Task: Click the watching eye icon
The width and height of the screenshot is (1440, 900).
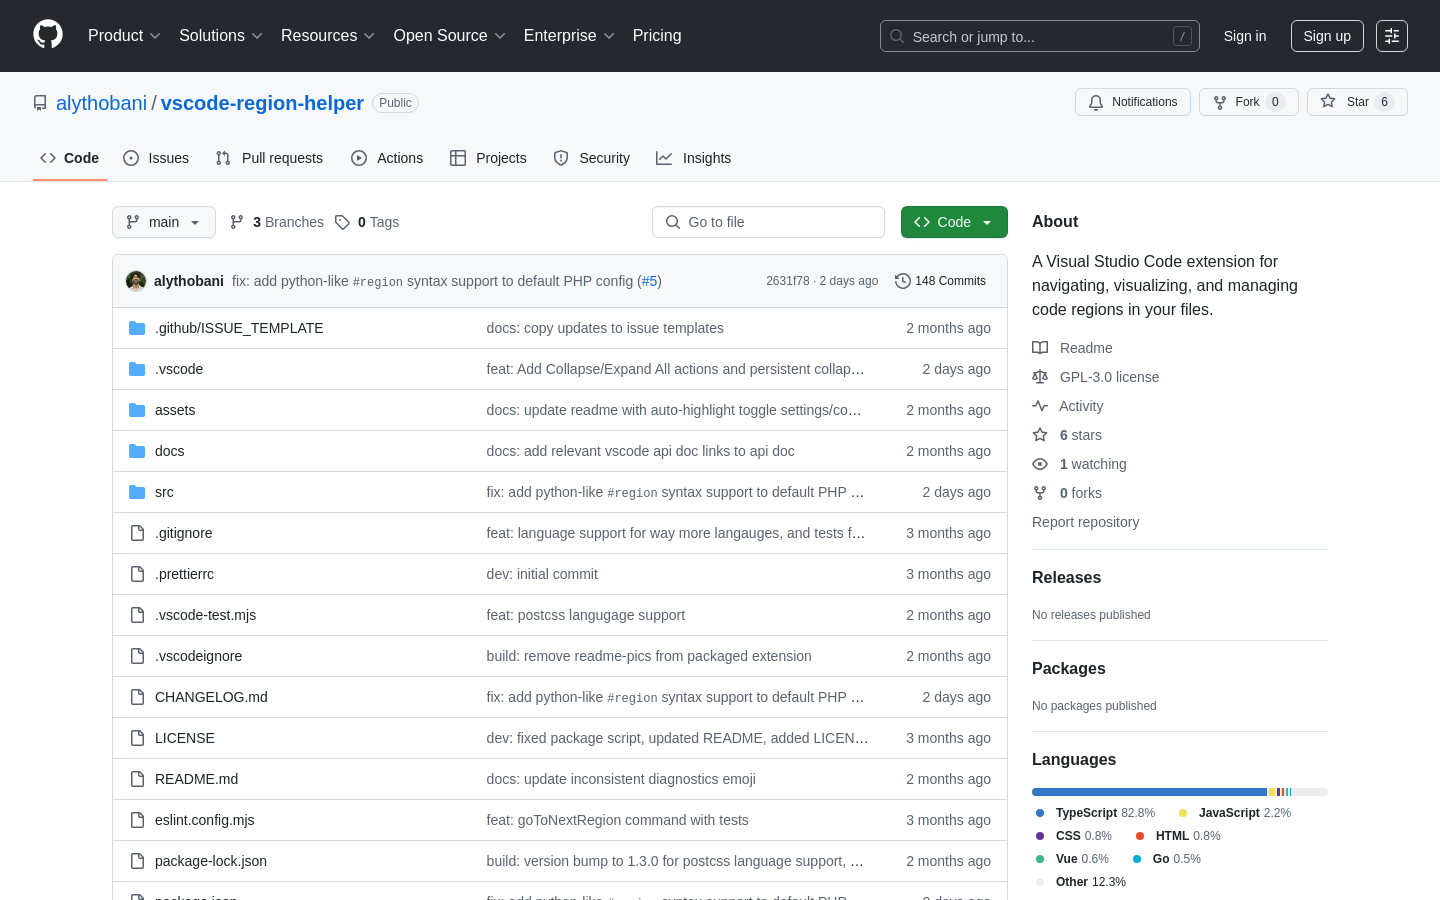Action: [1040, 464]
